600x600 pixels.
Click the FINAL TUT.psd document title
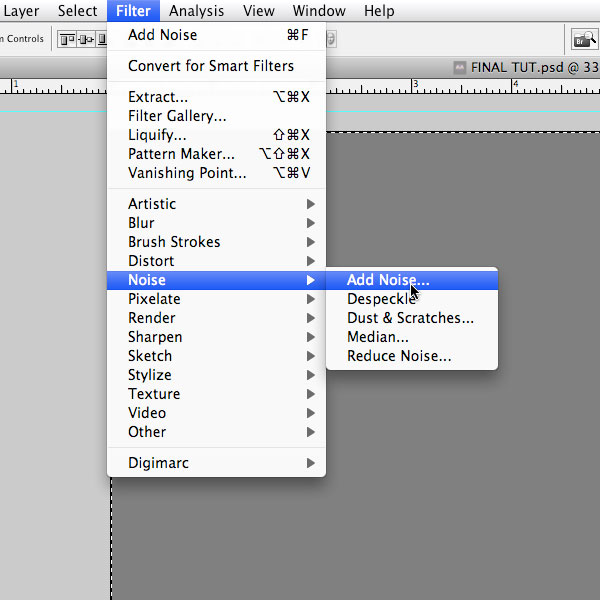pos(535,68)
